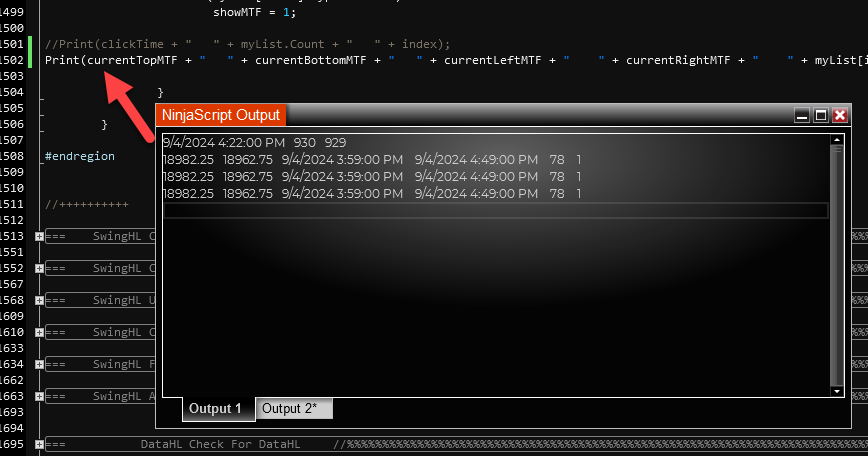Click the empty highlighted output row
The image size is (868, 456).
[x=495, y=211]
